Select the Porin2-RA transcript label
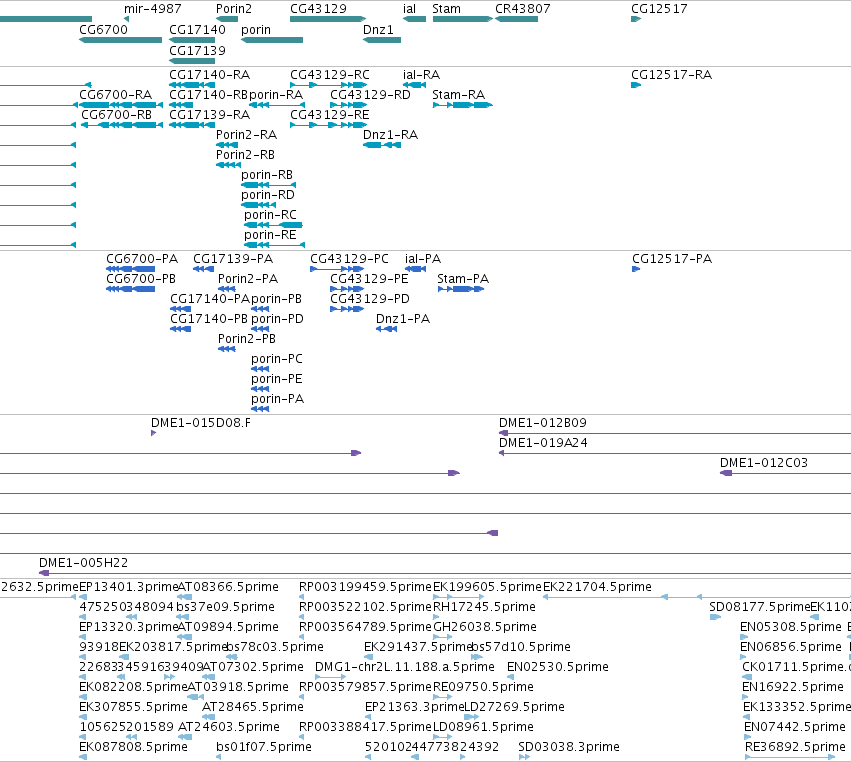The height and width of the screenshot is (762, 851). [246, 135]
